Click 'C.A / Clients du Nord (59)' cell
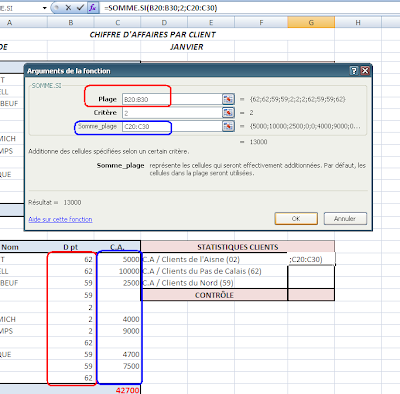The image size is (400, 394). [214, 283]
